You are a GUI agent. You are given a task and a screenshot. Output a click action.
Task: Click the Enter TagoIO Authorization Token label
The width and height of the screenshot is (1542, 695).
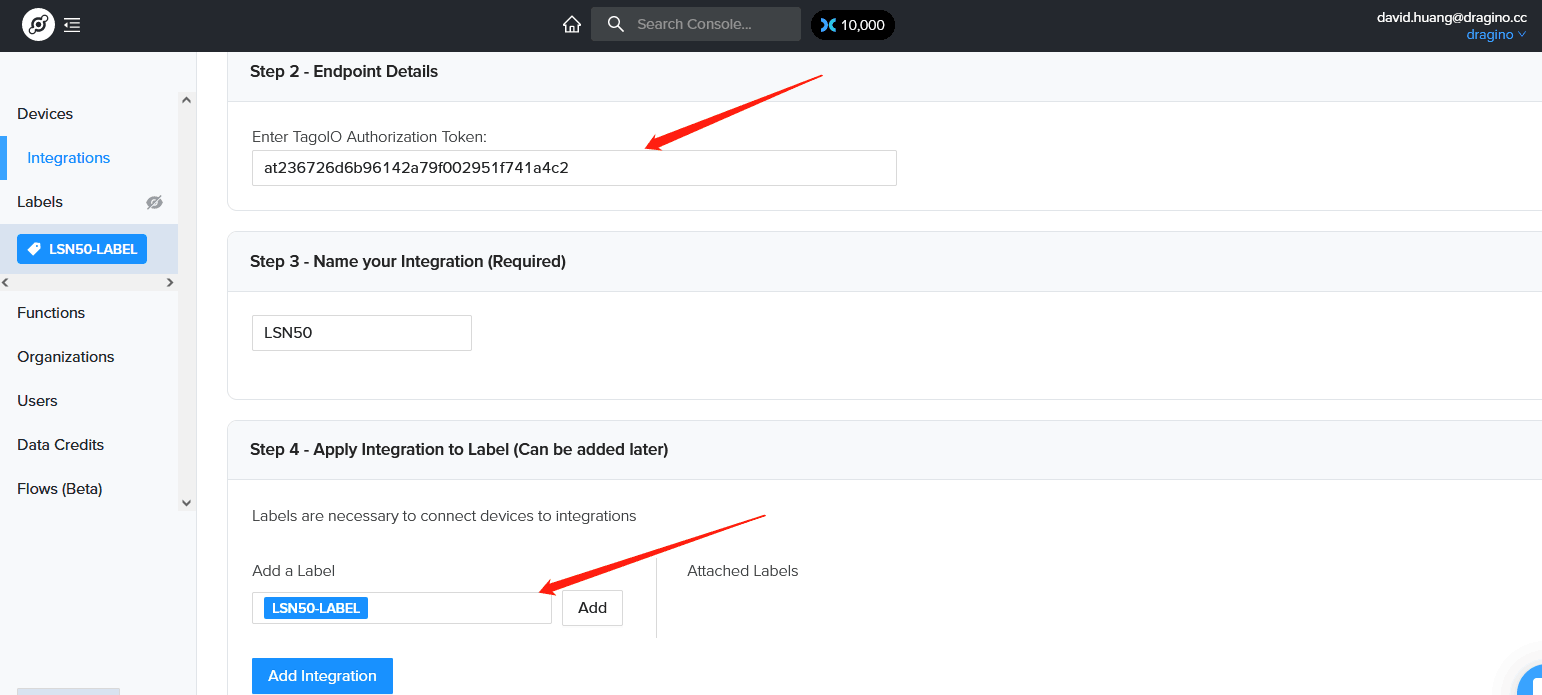369,137
